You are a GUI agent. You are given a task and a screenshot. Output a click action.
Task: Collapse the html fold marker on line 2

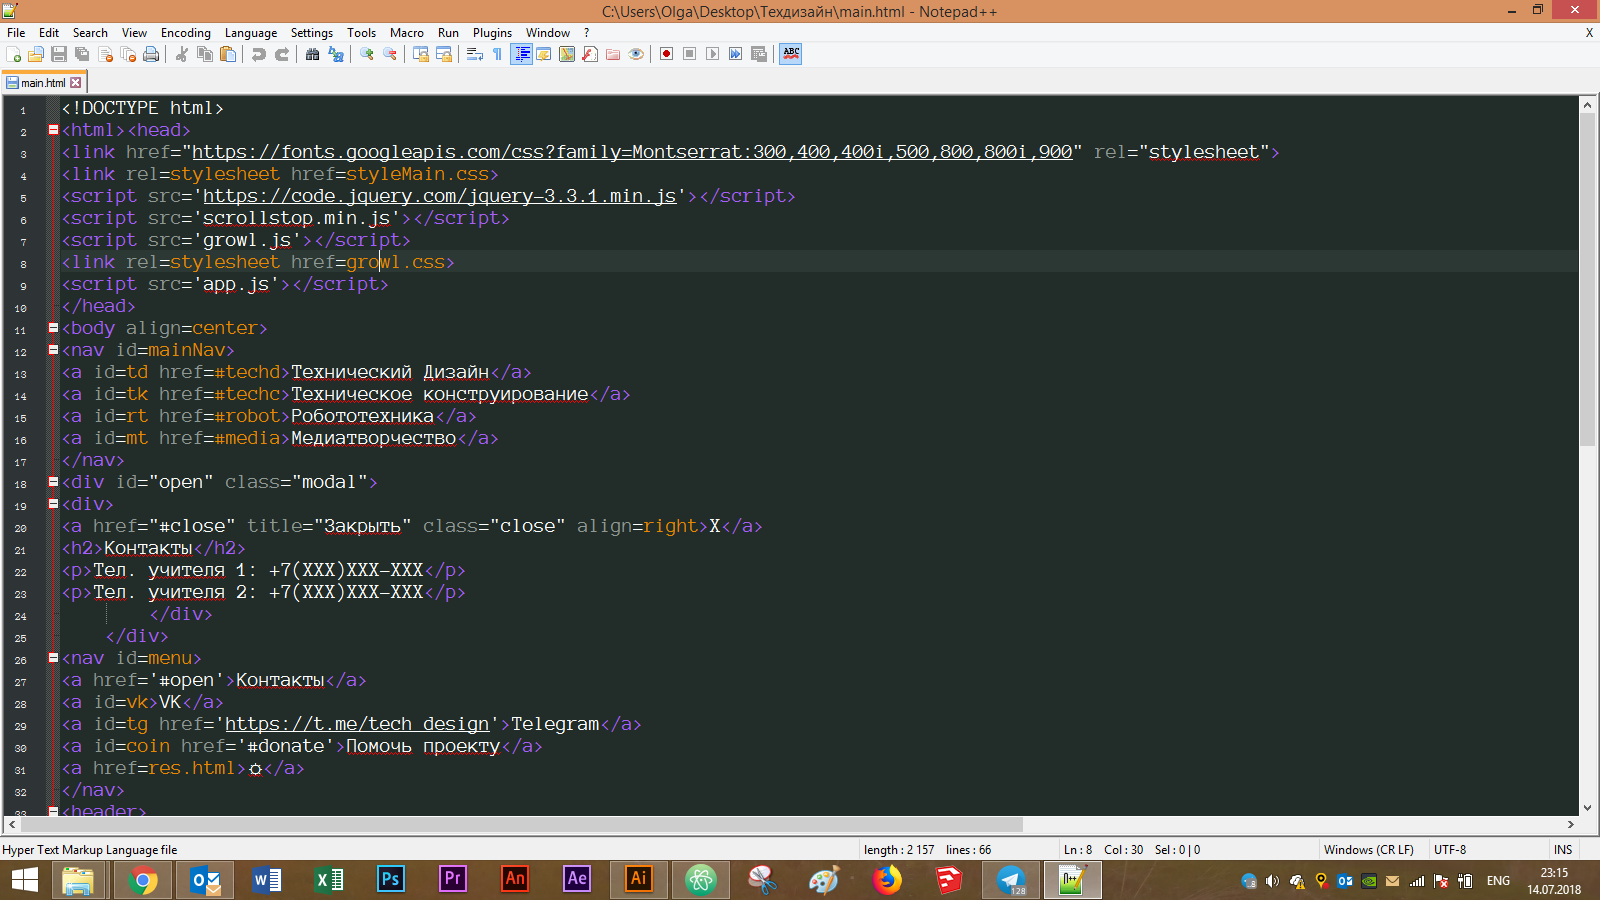click(x=53, y=129)
